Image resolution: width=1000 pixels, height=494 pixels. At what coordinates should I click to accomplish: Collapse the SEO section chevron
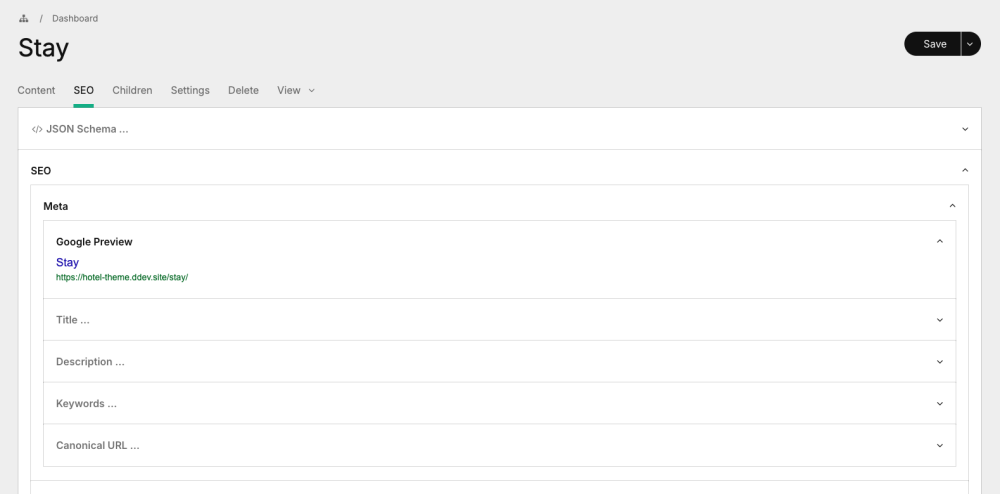[965, 171]
